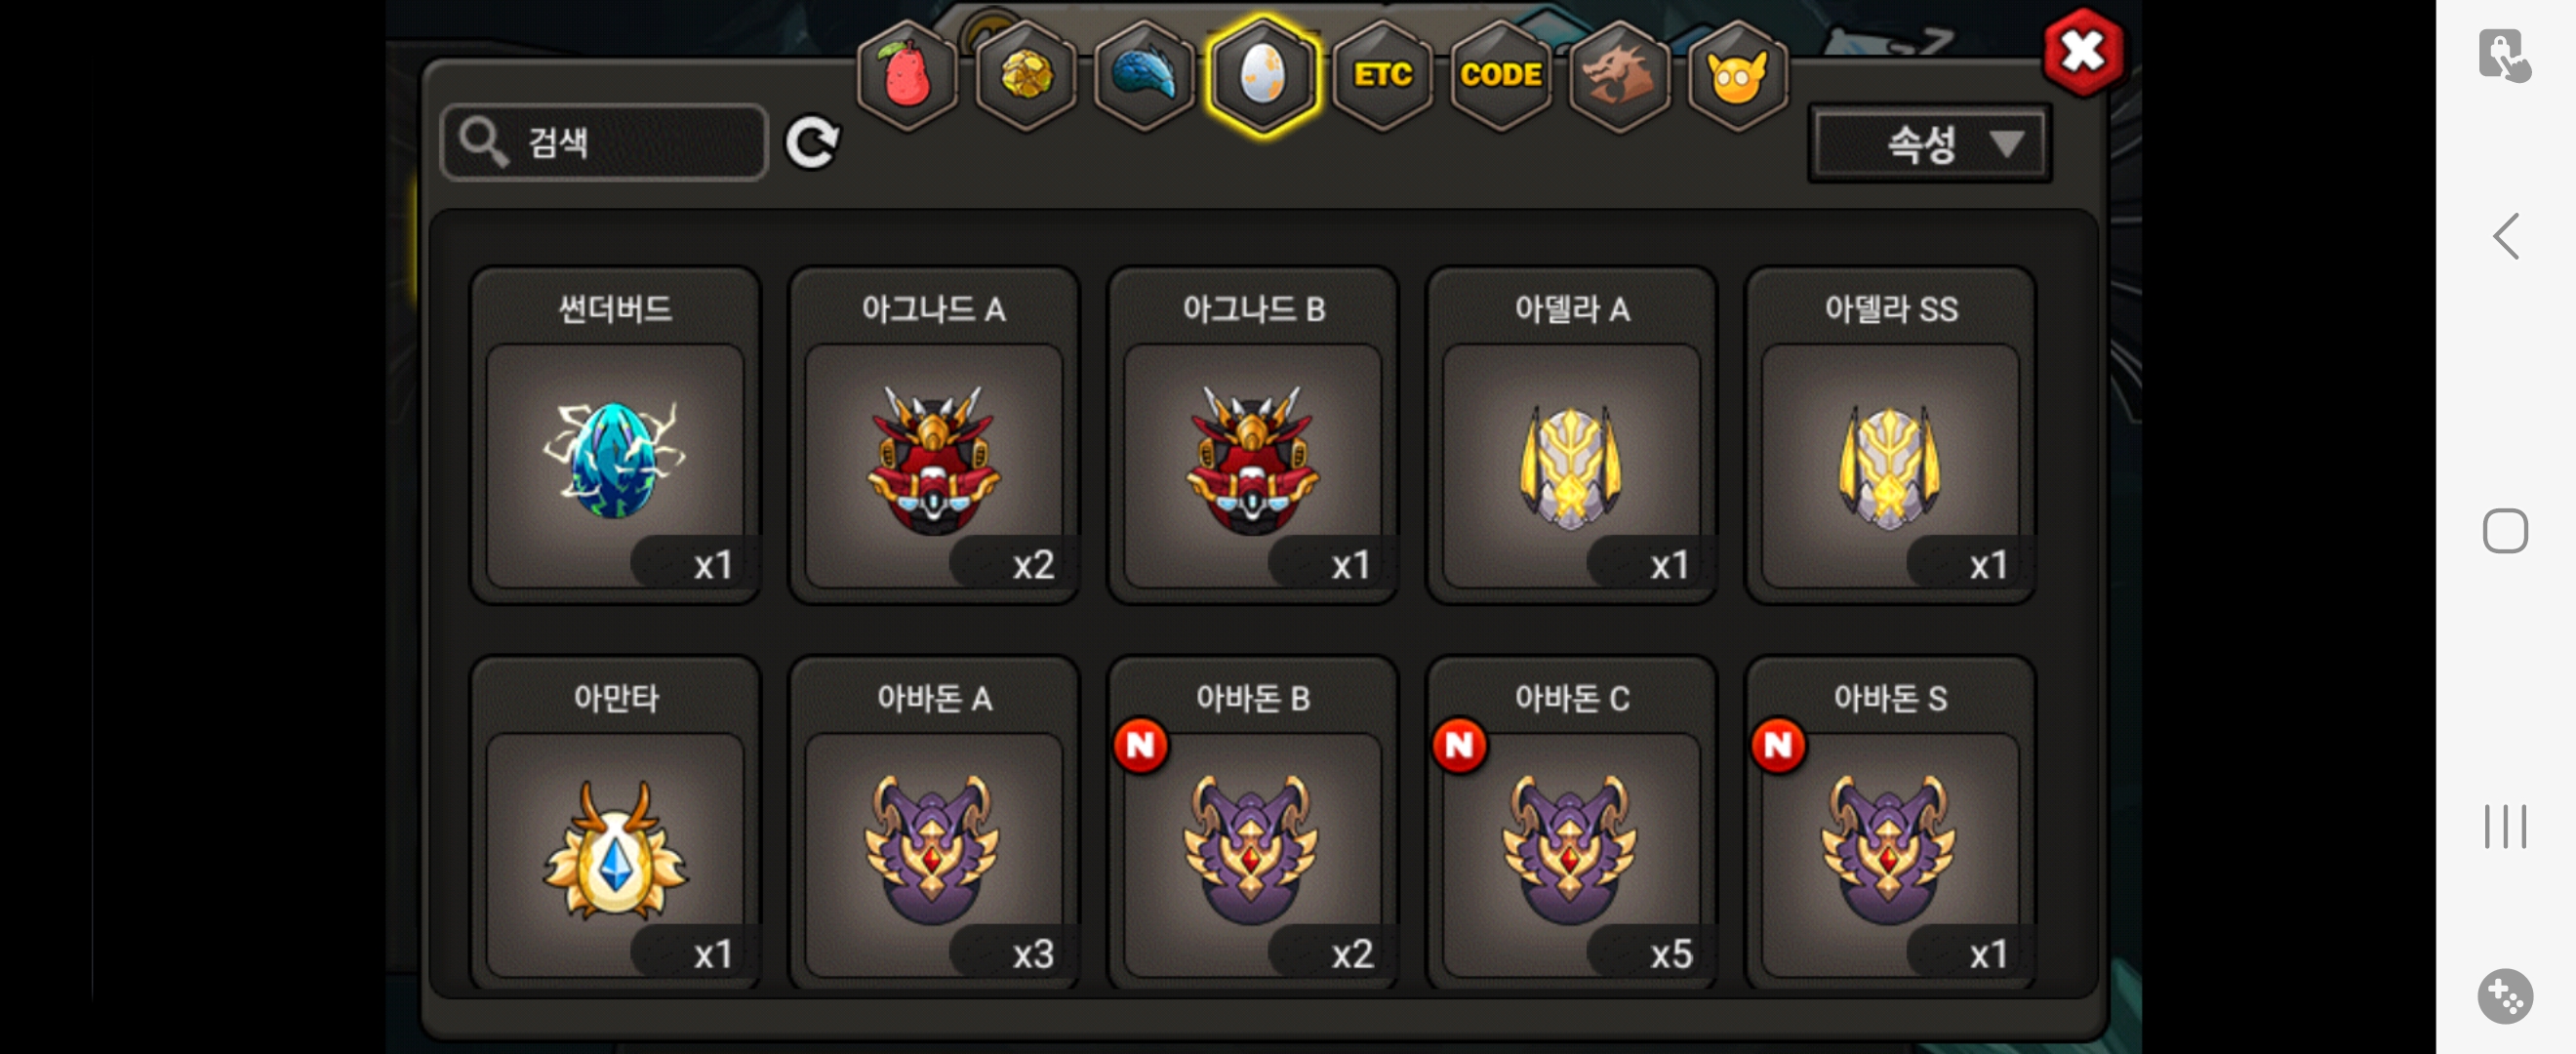Close the inventory with red X

pos(2082,52)
